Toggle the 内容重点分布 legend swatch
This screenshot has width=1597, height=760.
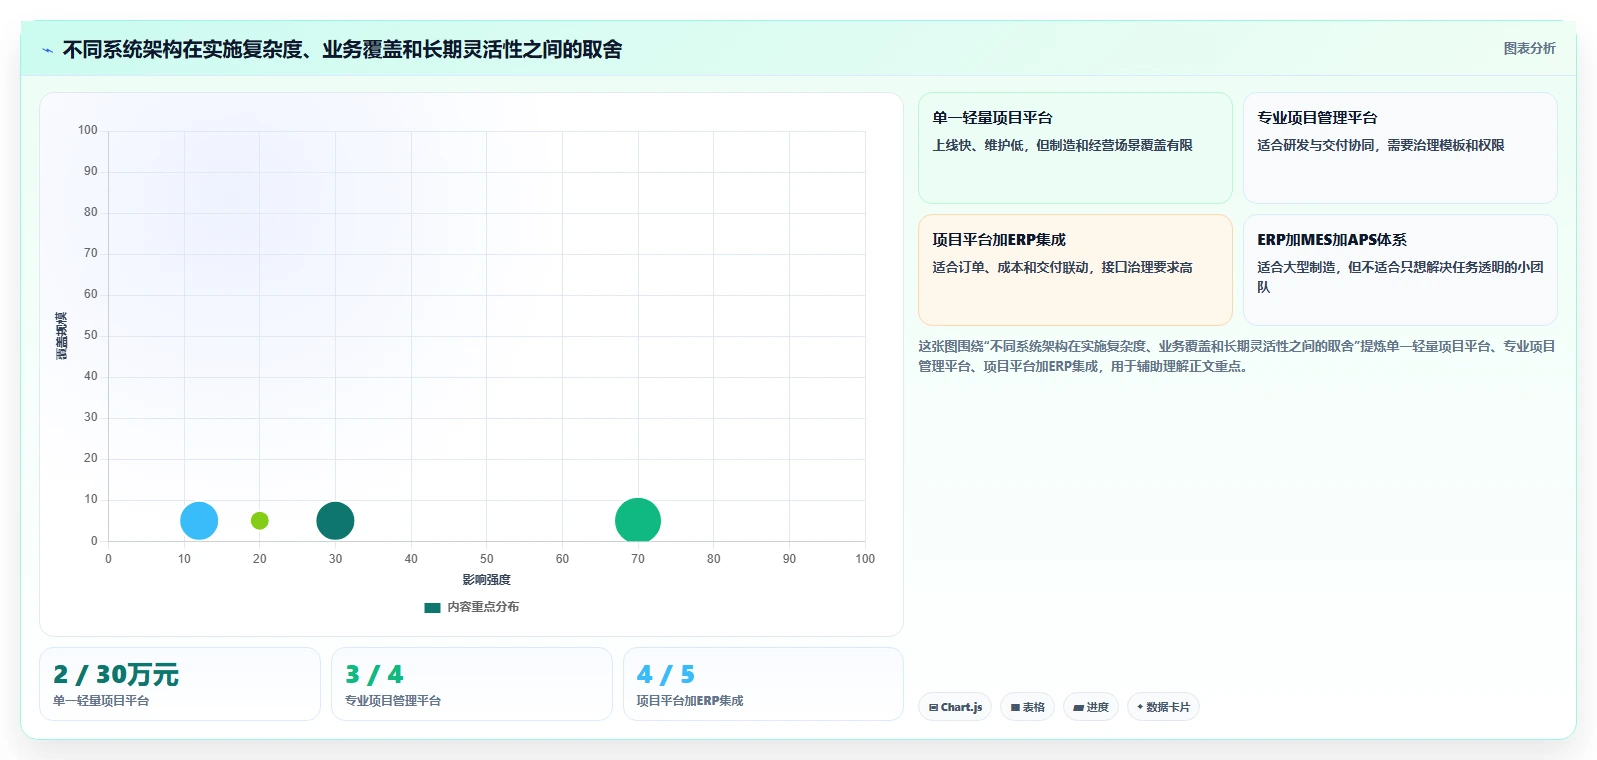[432, 607]
